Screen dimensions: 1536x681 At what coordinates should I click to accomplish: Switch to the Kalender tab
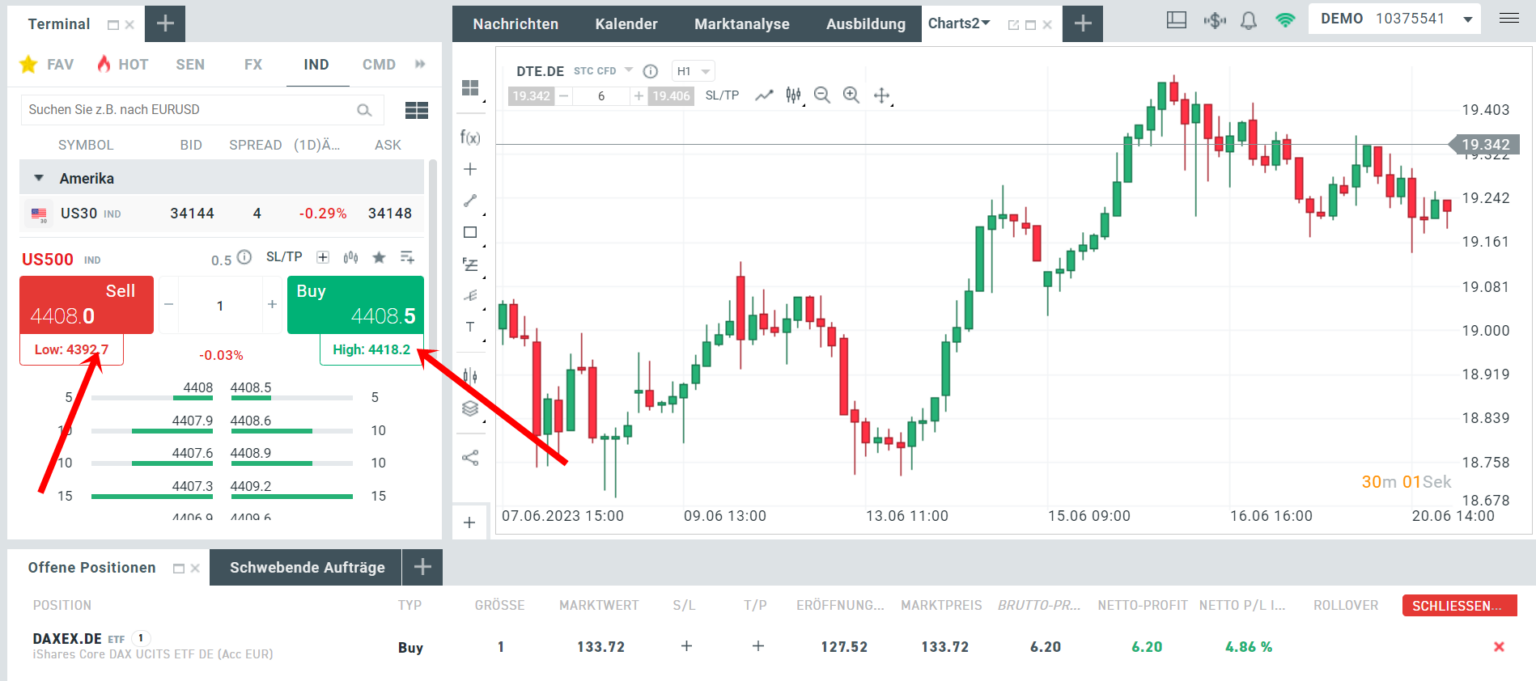[626, 23]
